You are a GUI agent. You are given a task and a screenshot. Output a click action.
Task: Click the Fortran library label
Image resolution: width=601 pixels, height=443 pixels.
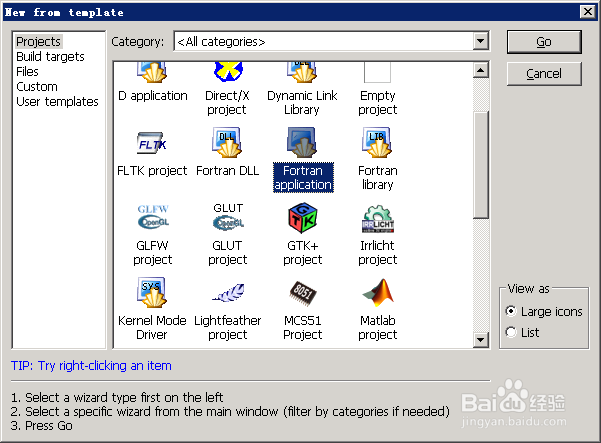coord(378,177)
